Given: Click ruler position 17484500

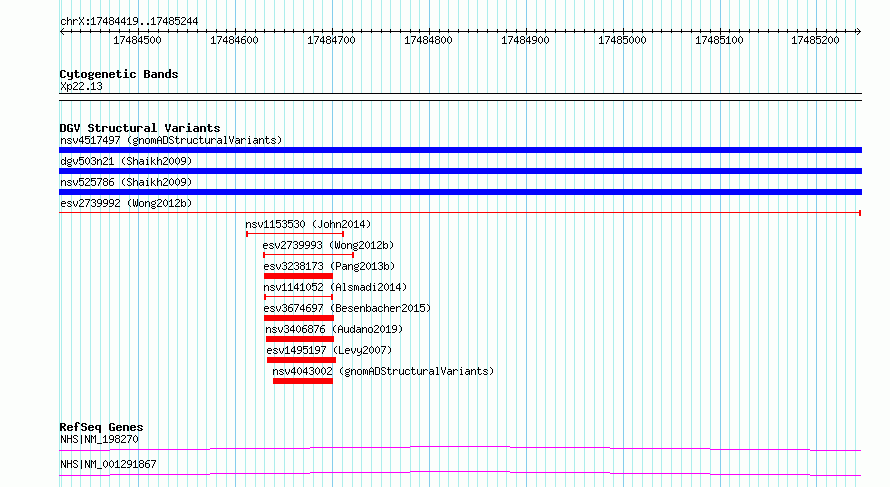Looking at the screenshot, I should pyautogui.click(x=137, y=40).
